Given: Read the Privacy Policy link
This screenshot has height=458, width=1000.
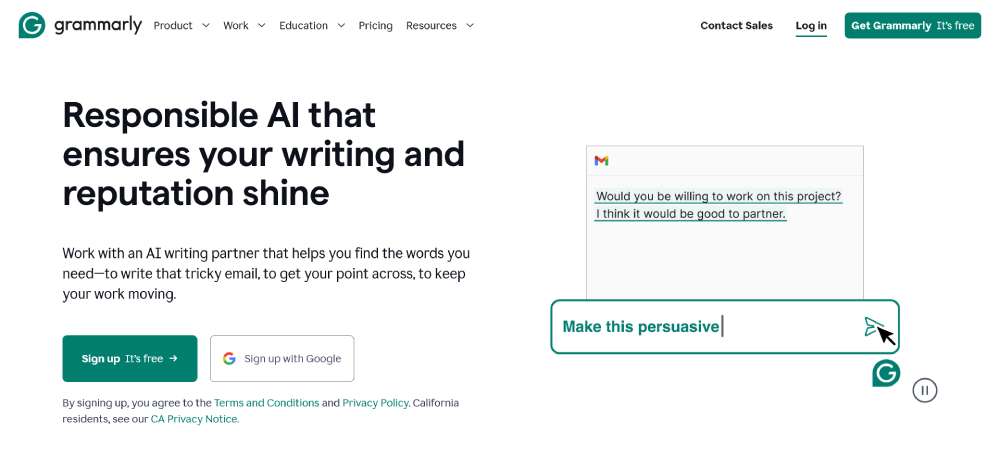Looking at the screenshot, I should coord(375,403).
